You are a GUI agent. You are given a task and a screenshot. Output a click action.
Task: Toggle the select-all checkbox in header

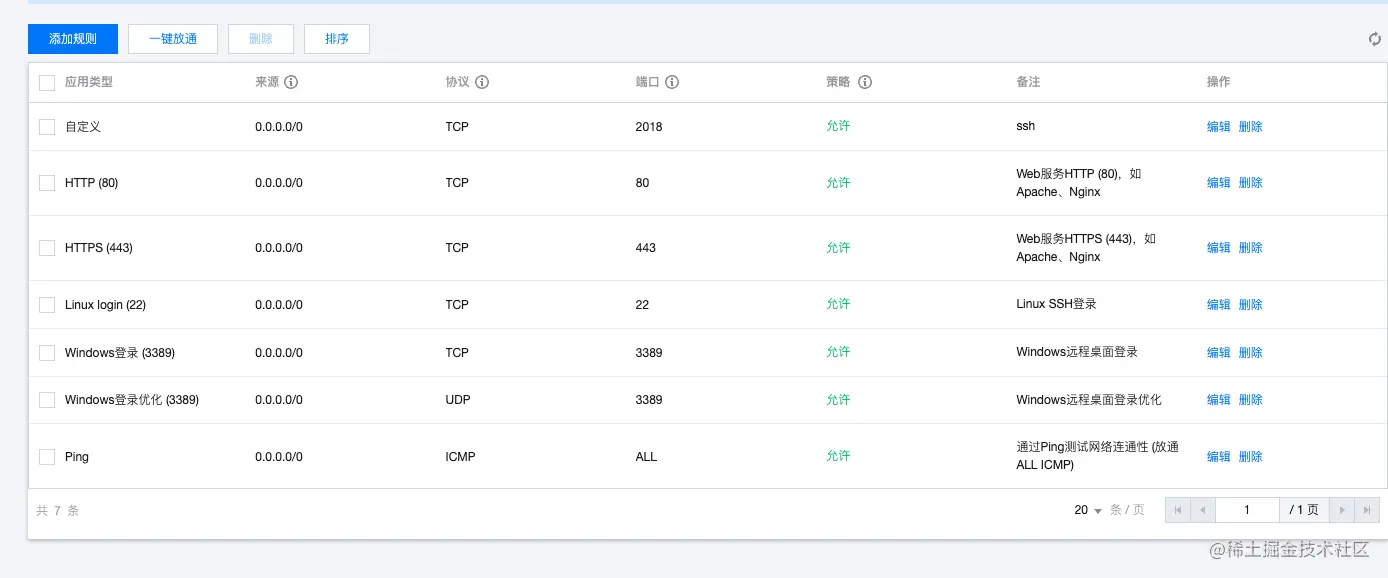47,82
